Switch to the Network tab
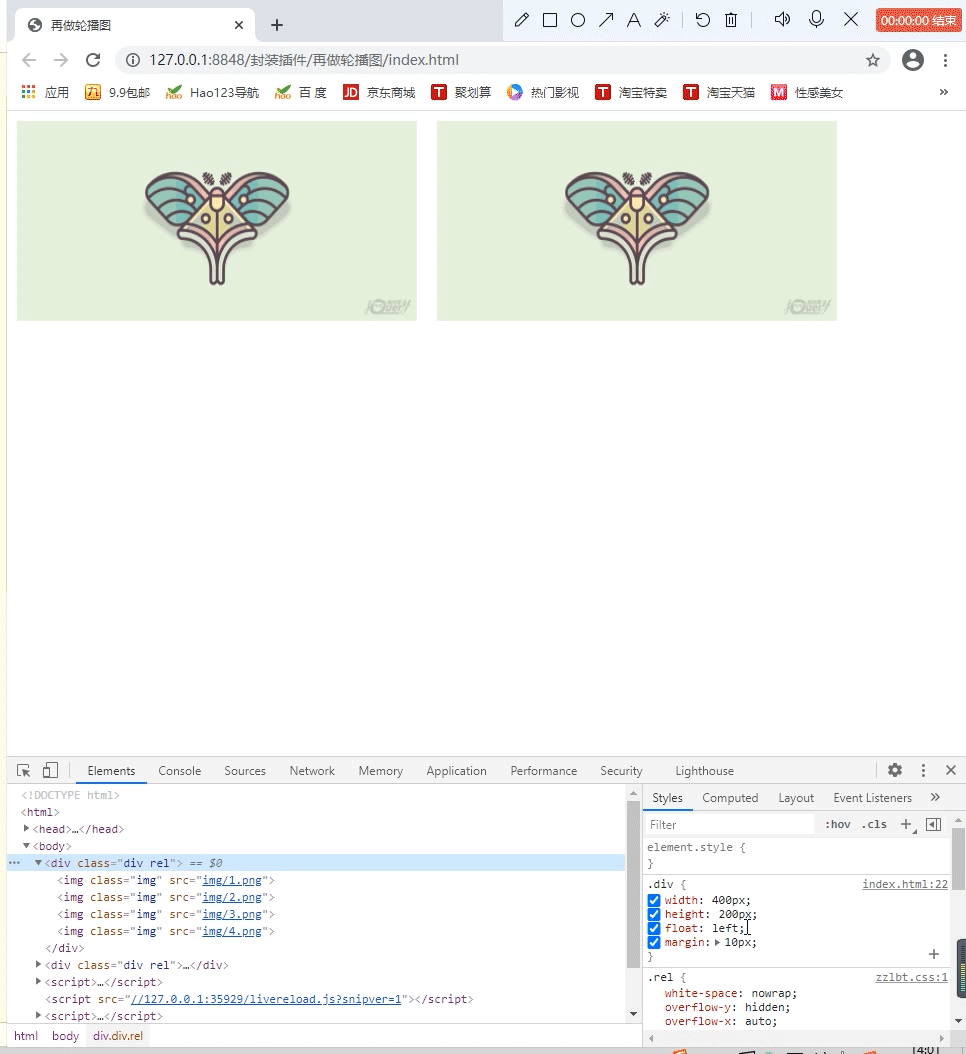This screenshot has height=1054, width=966. pyautogui.click(x=312, y=771)
